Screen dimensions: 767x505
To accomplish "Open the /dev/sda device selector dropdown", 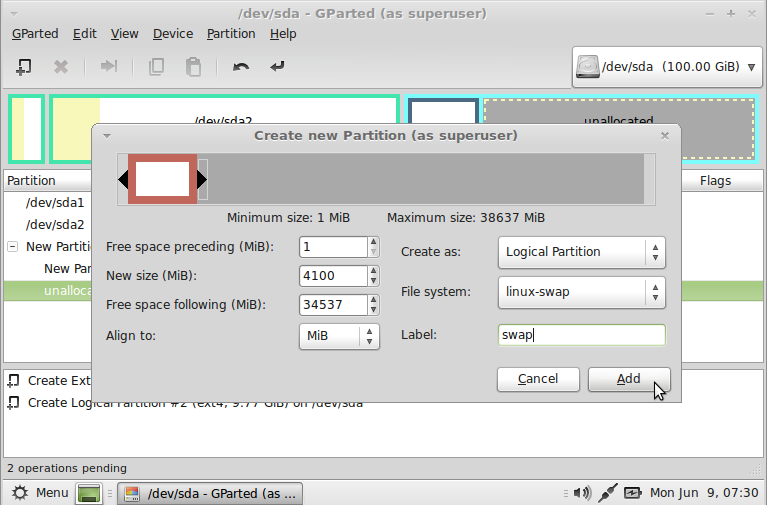I will click(x=667, y=67).
